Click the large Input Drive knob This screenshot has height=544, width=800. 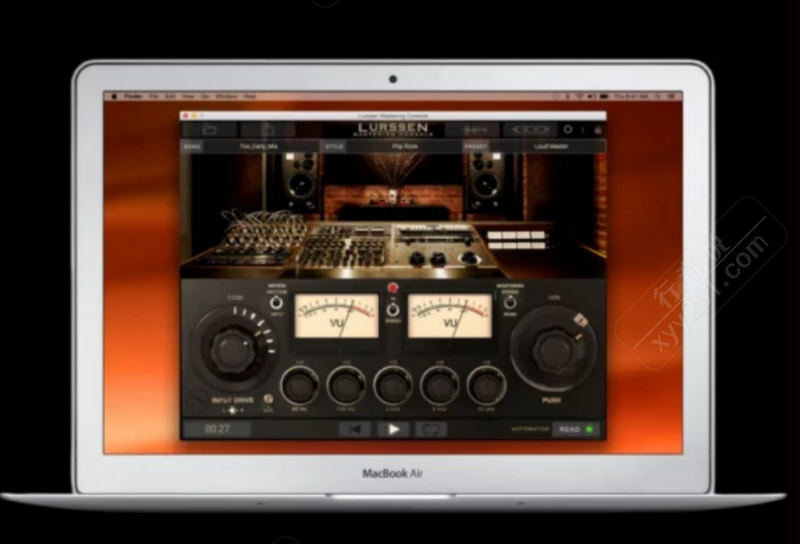233,350
